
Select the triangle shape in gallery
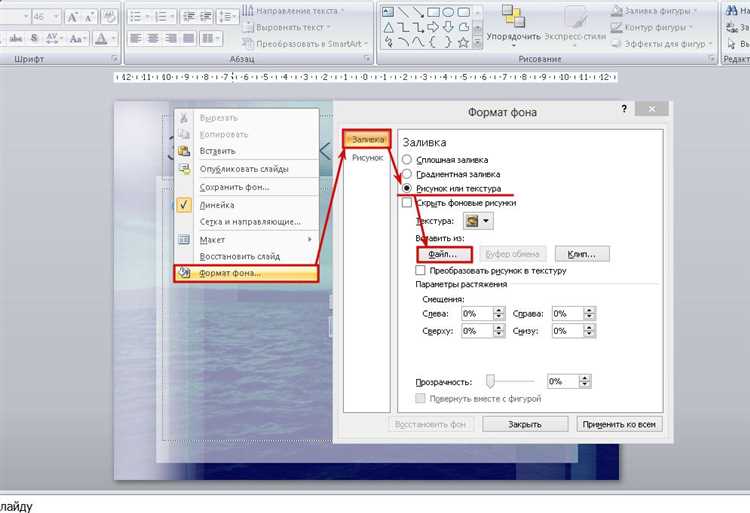(x=388, y=27)
